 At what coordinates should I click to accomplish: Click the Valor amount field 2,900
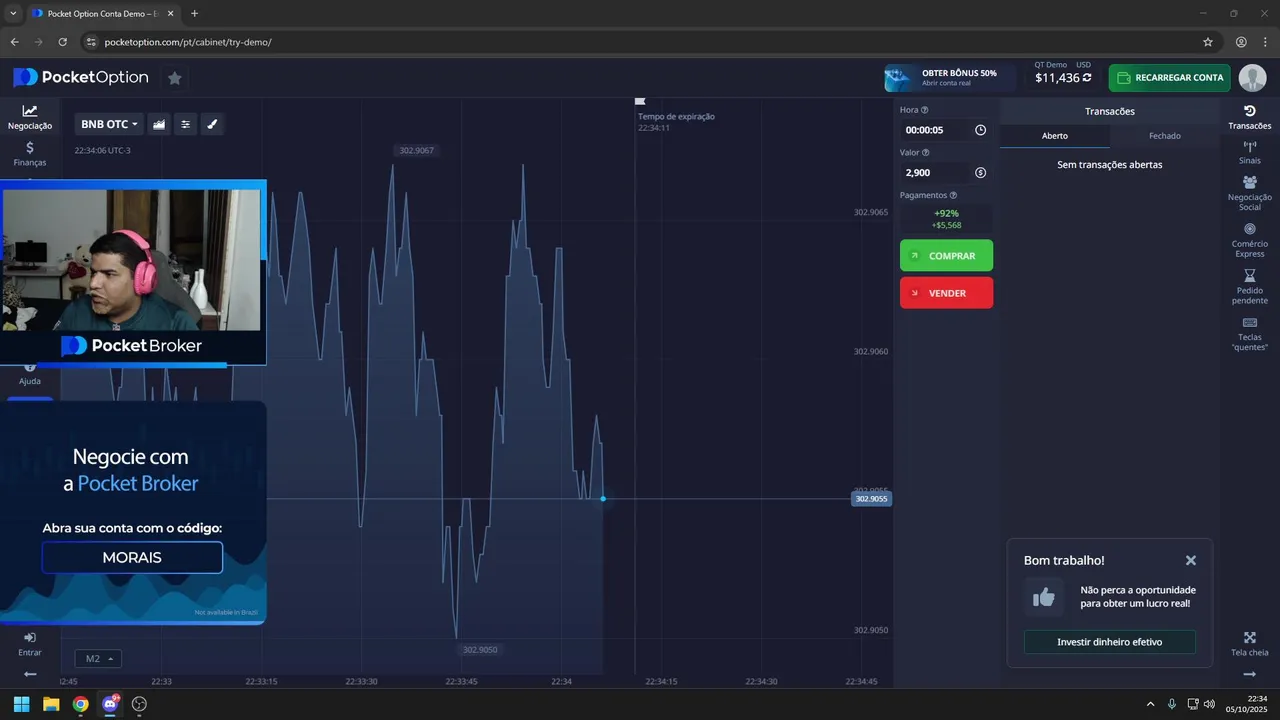coord(945,173)
